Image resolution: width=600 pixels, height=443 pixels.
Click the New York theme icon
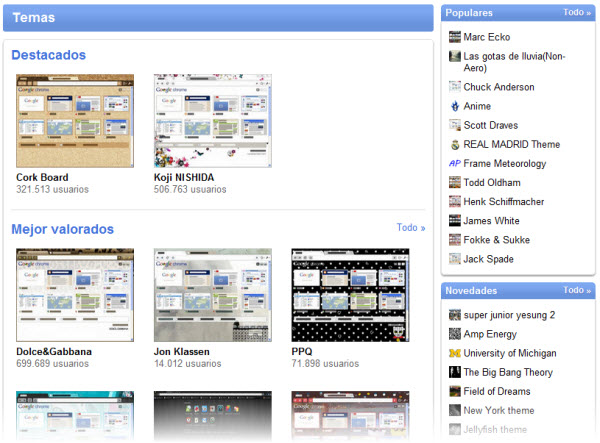(x=455, y=410)
